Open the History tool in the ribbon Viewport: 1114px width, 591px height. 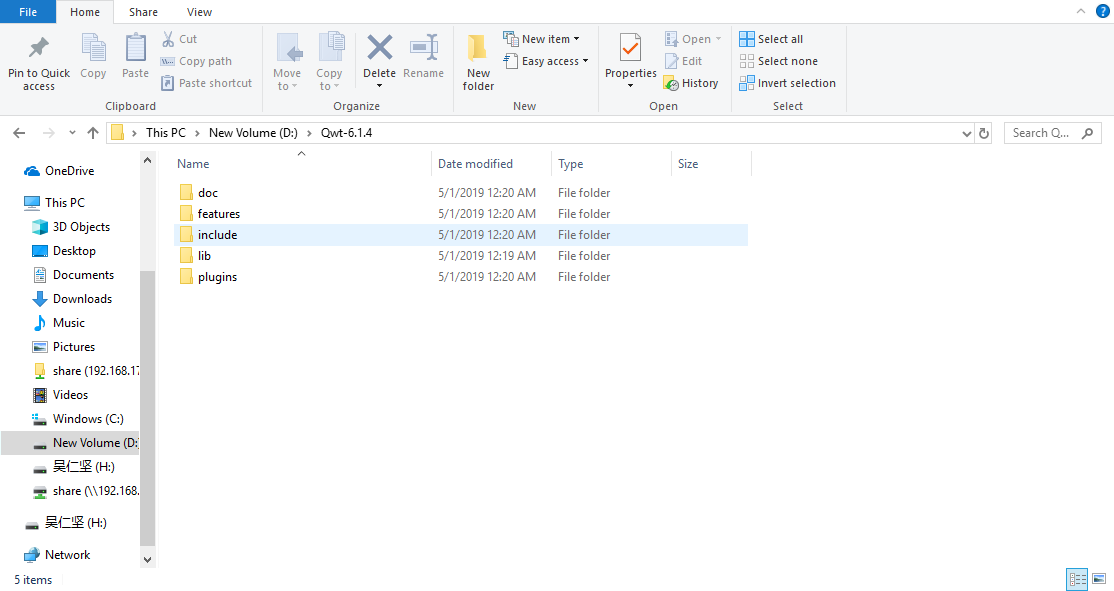tap(691, 83)
